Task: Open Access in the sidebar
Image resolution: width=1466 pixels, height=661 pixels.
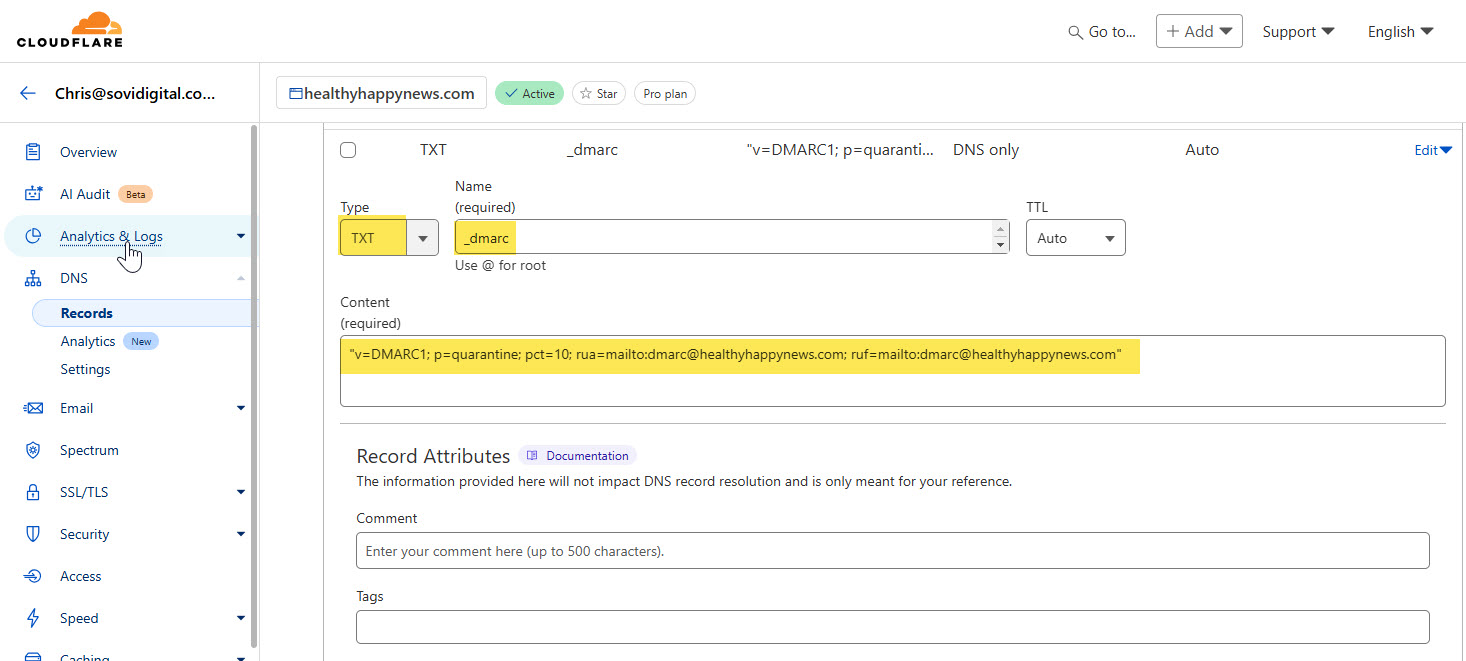Action: click(x=81, y=576)
